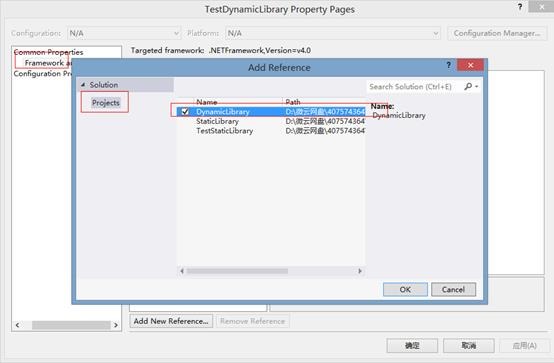
Task: Uncheck the DynamicLibrary project checkbox
Action: pos(184,112)
